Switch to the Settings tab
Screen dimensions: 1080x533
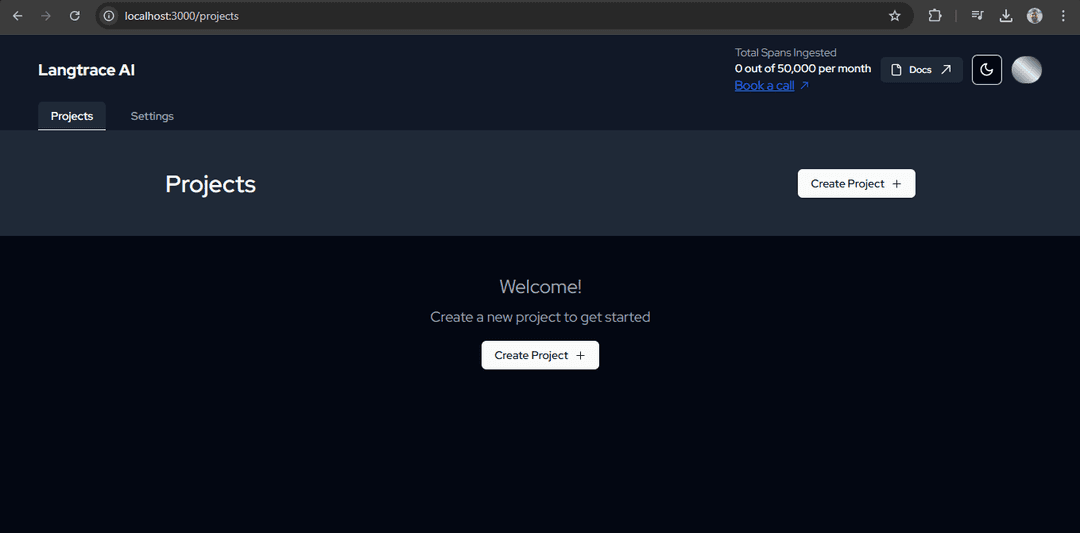(152, 116)
